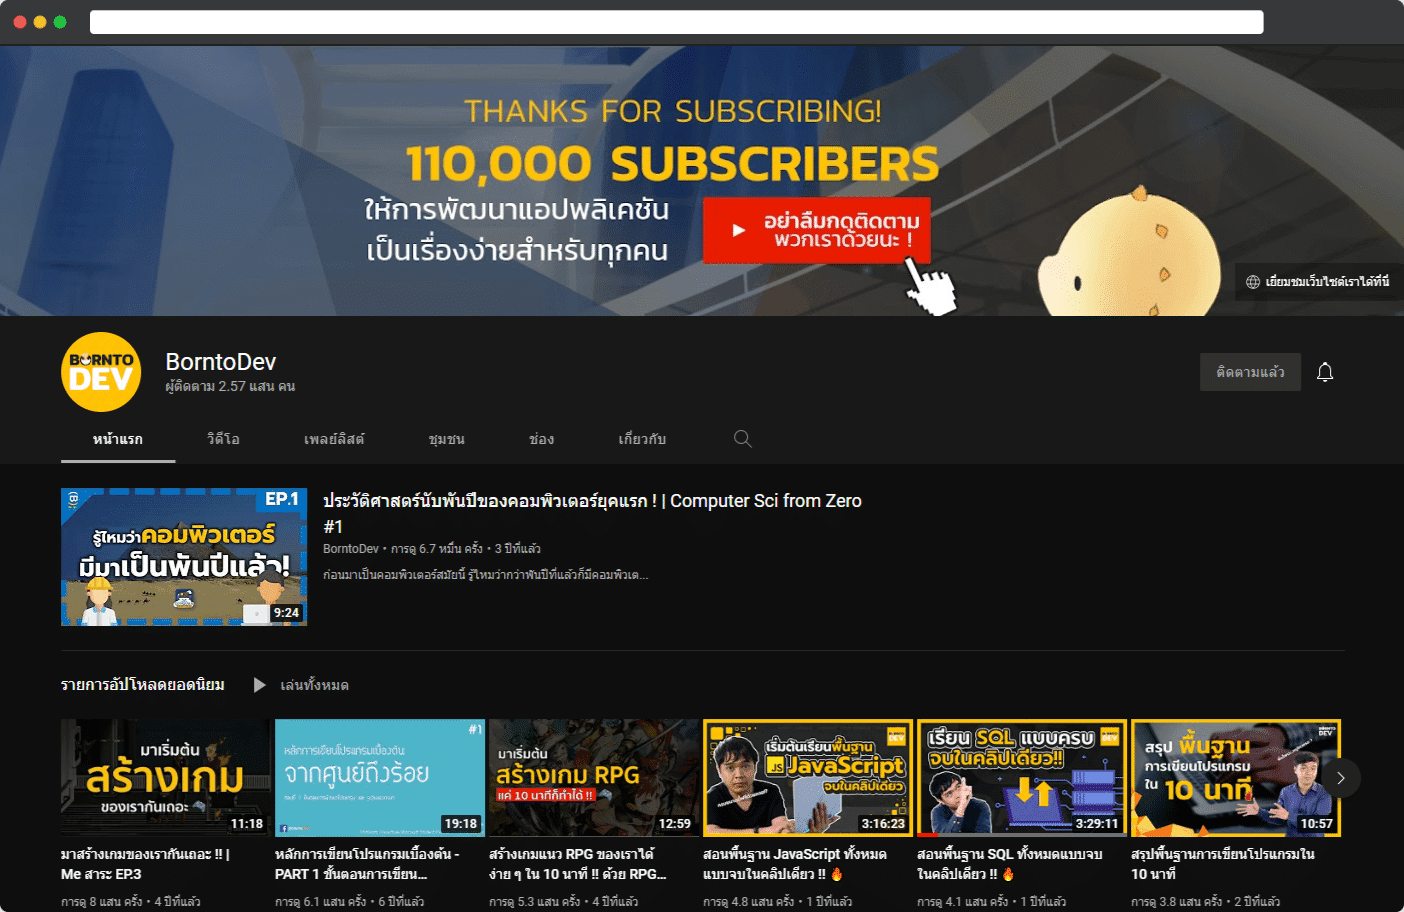The image size is (1404, 912).
Task: Click the BorntoDev channel avatar logo
Action: (x=101, y=372)
